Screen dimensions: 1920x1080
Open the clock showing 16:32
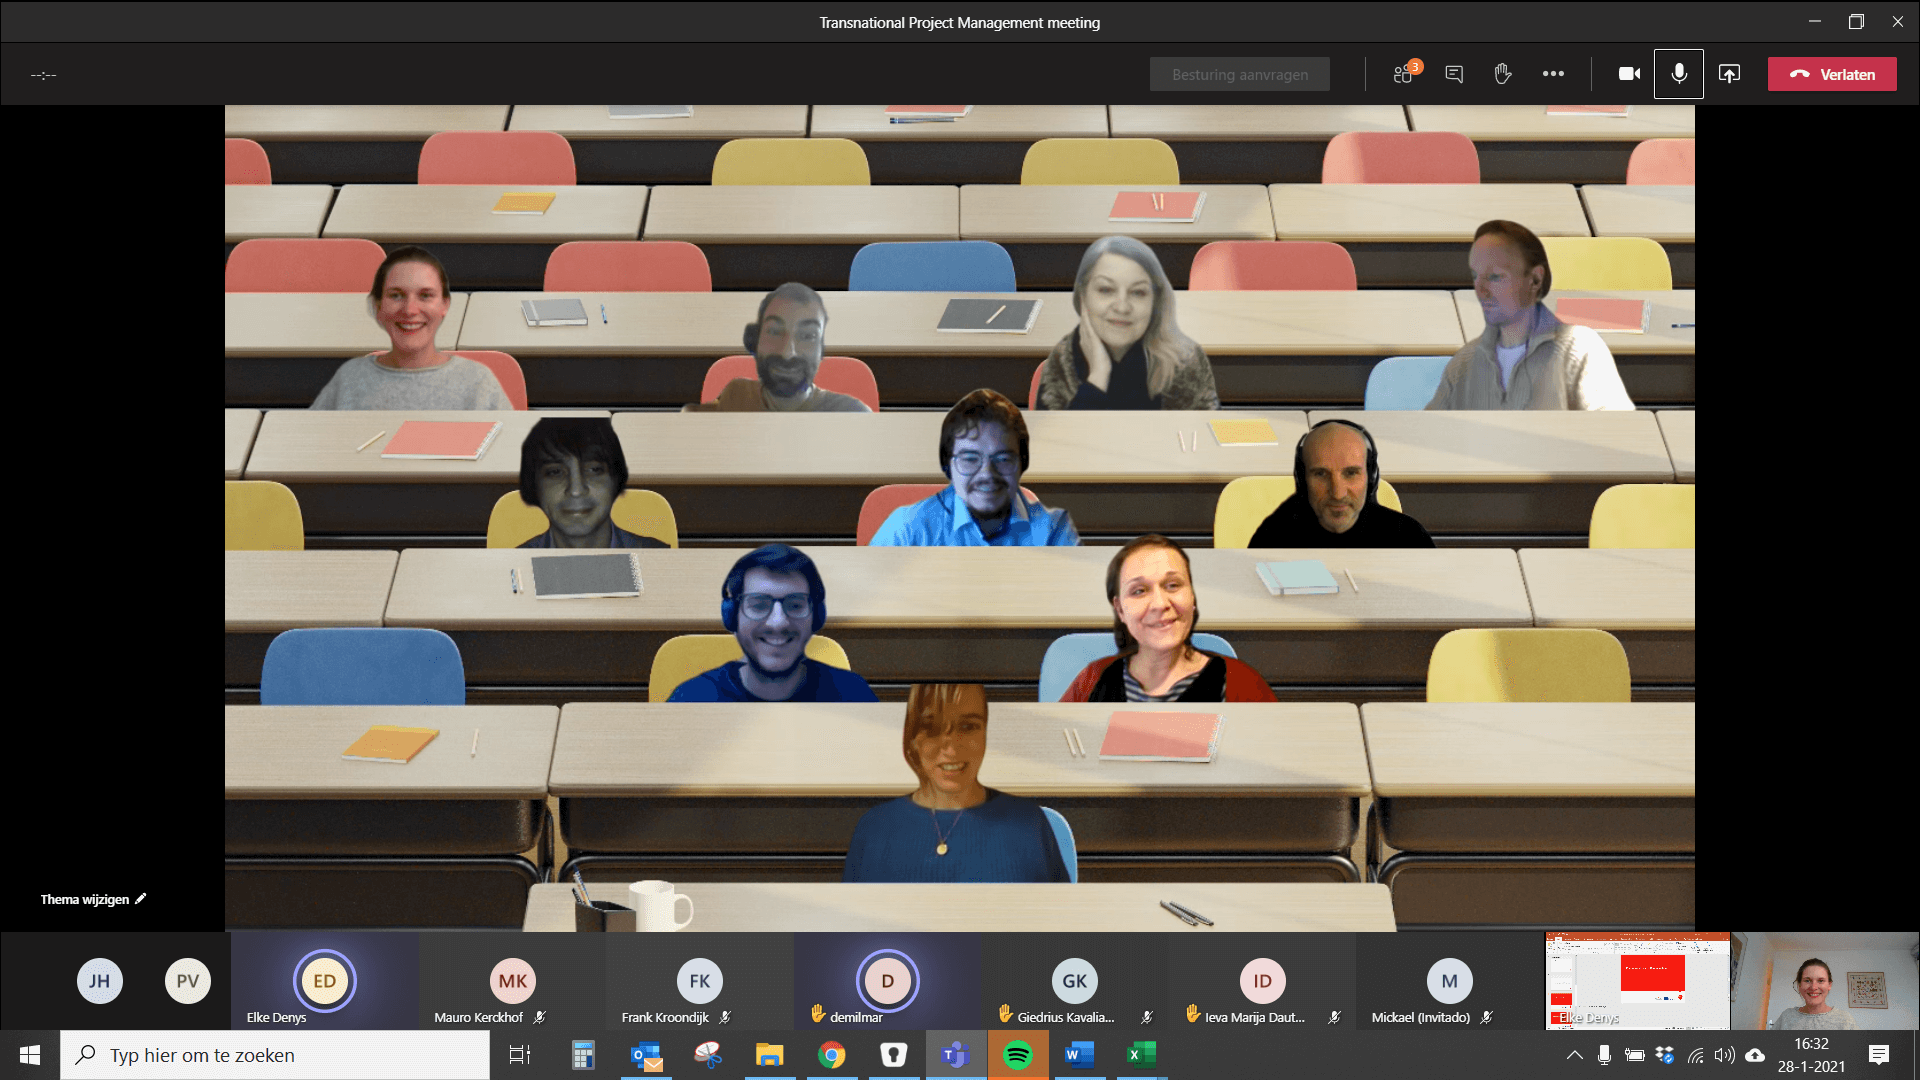(1811, 1055)
